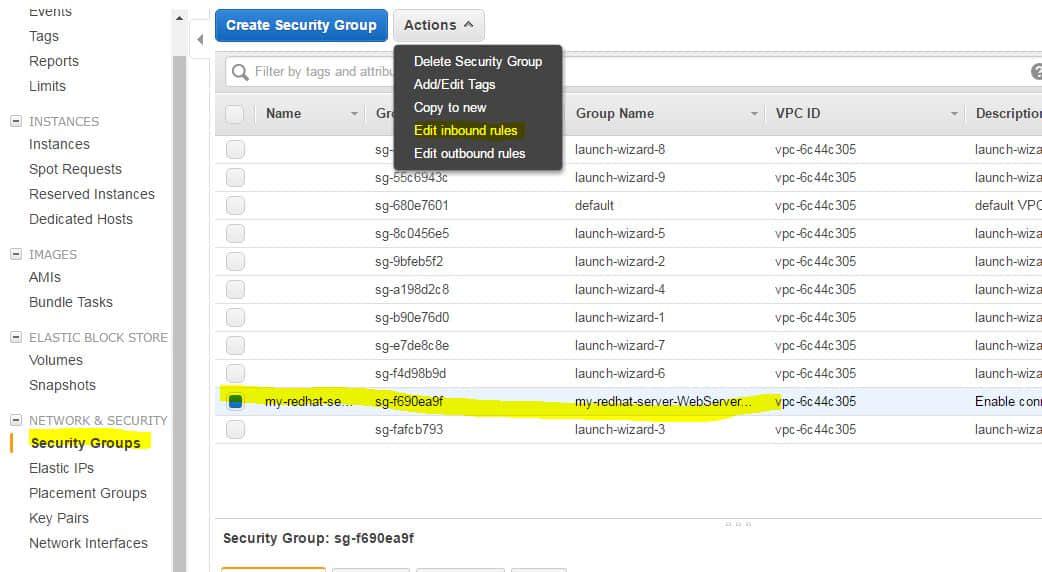Image resolution: width=1042 pixels, height=572 pixels.
Task: Click the Create Security Group button
Action: [301, 25]
